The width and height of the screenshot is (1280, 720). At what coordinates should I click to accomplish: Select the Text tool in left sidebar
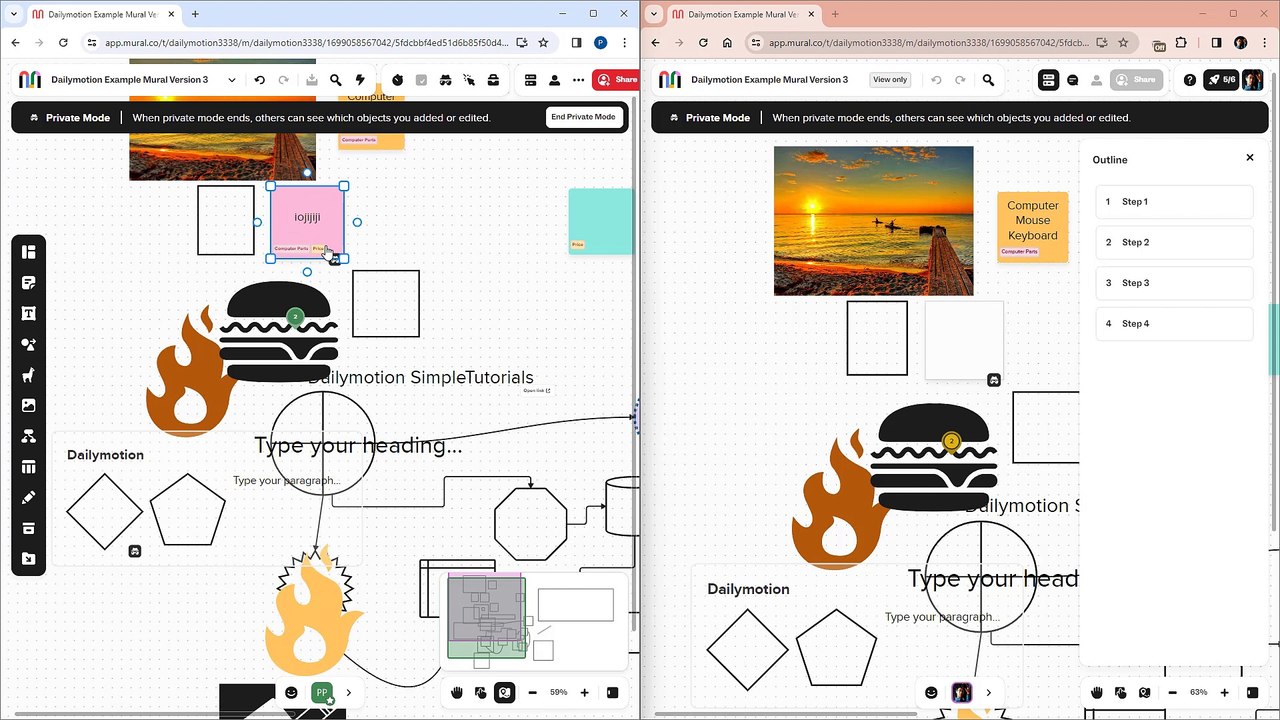(28, 314)
